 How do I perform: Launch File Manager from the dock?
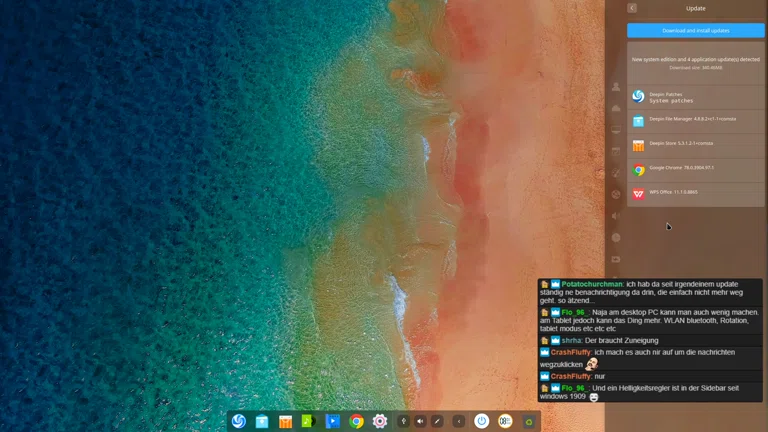262,421
